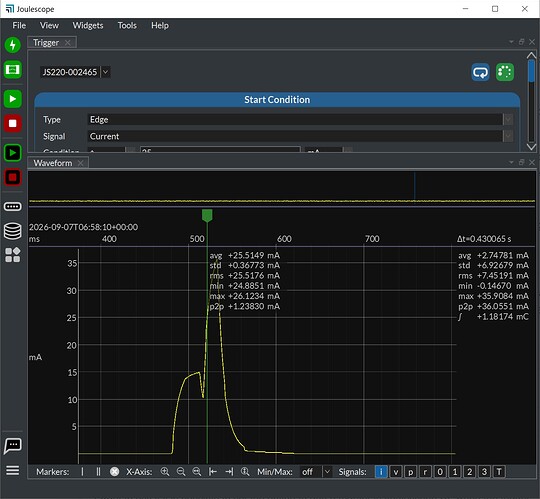Click the Δt=0.430065 s readout
This screenshot has height=499, width=540.
(x=484, y=239)
